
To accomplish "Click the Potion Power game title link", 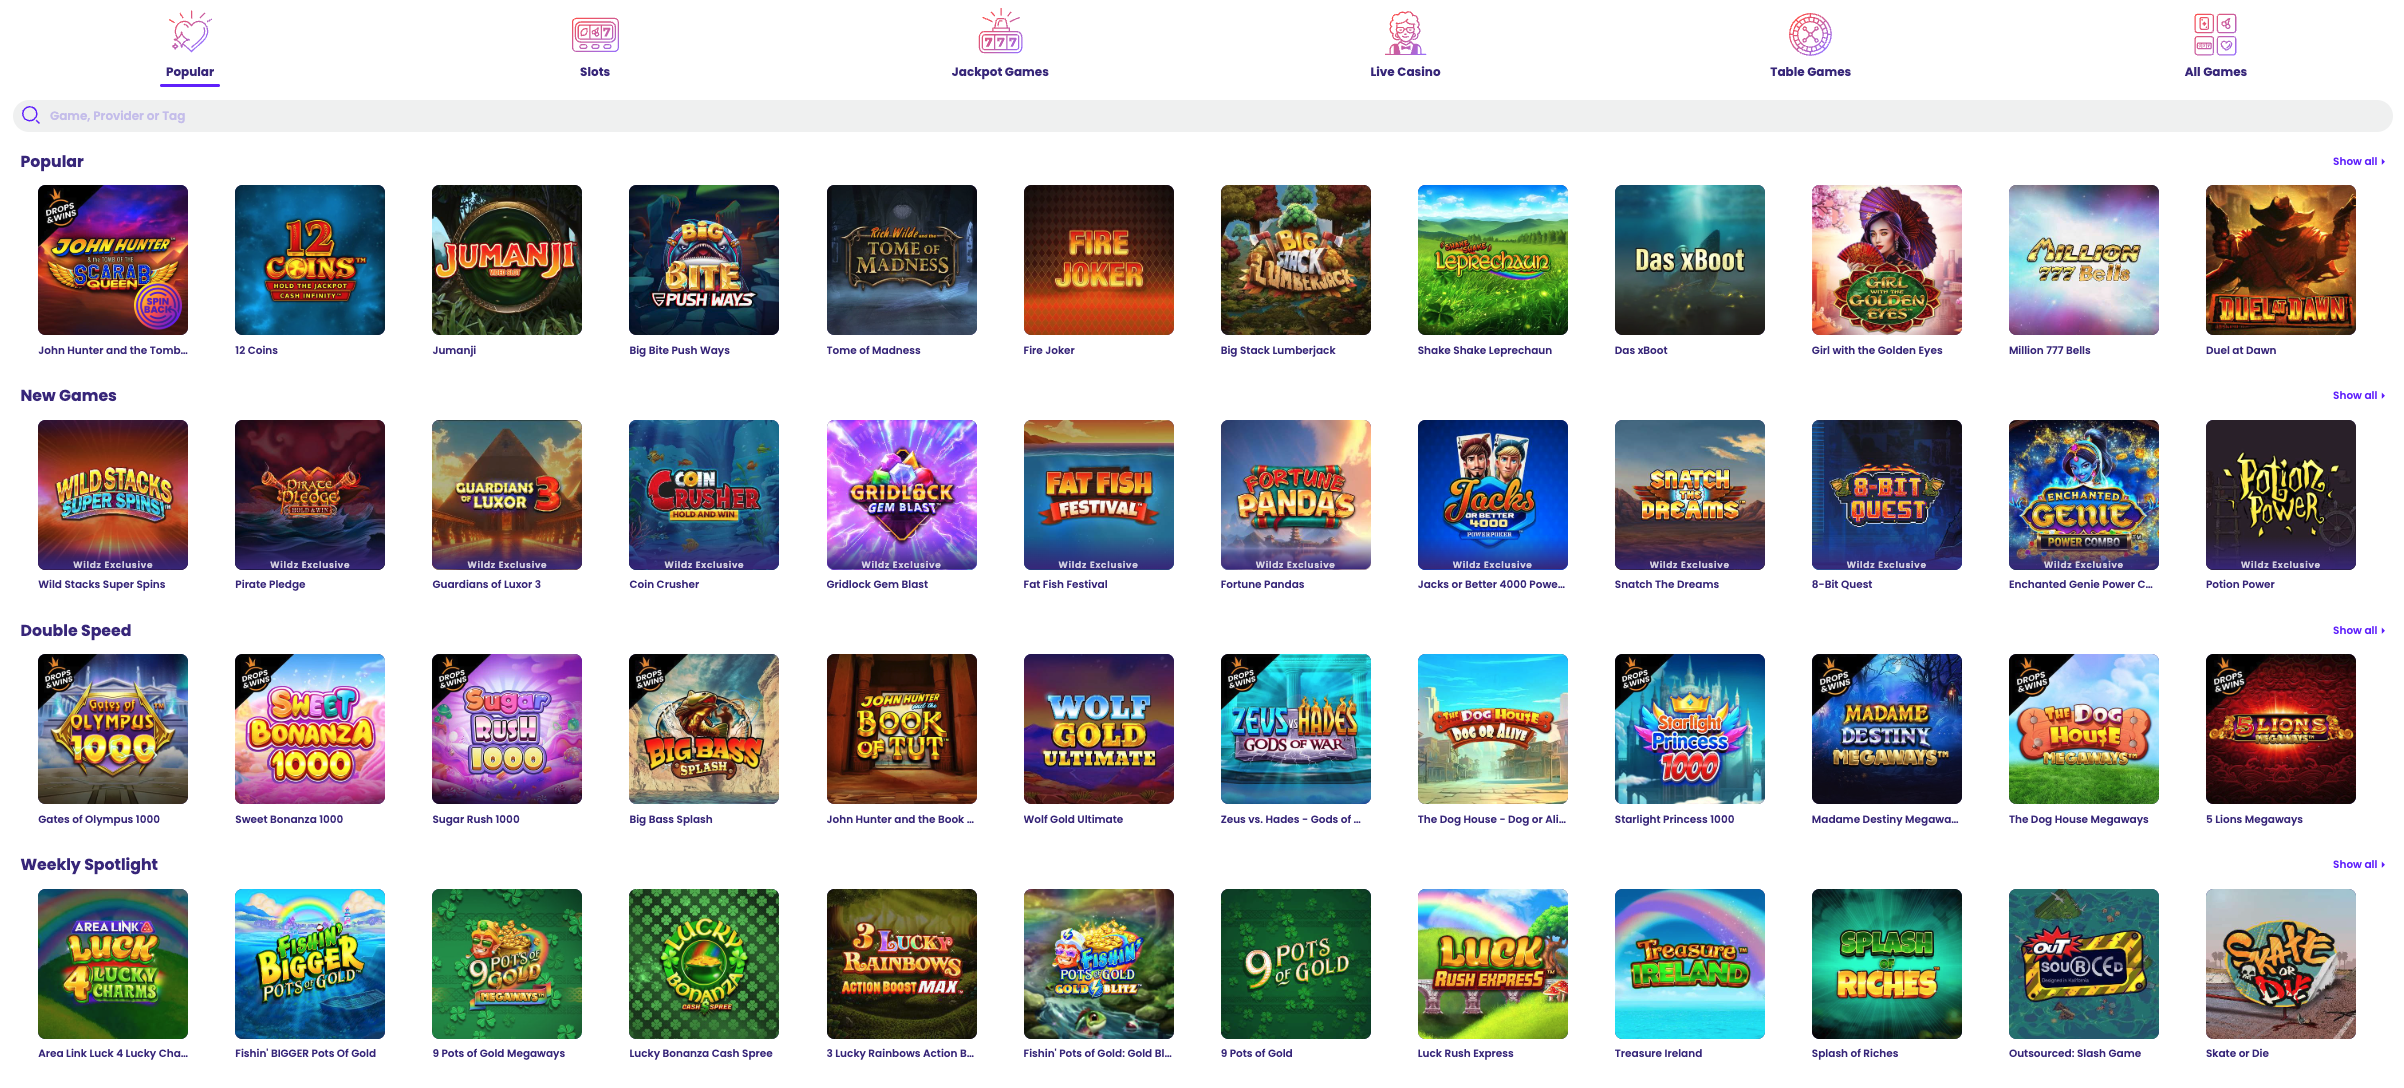I will tap(2240, 584).
